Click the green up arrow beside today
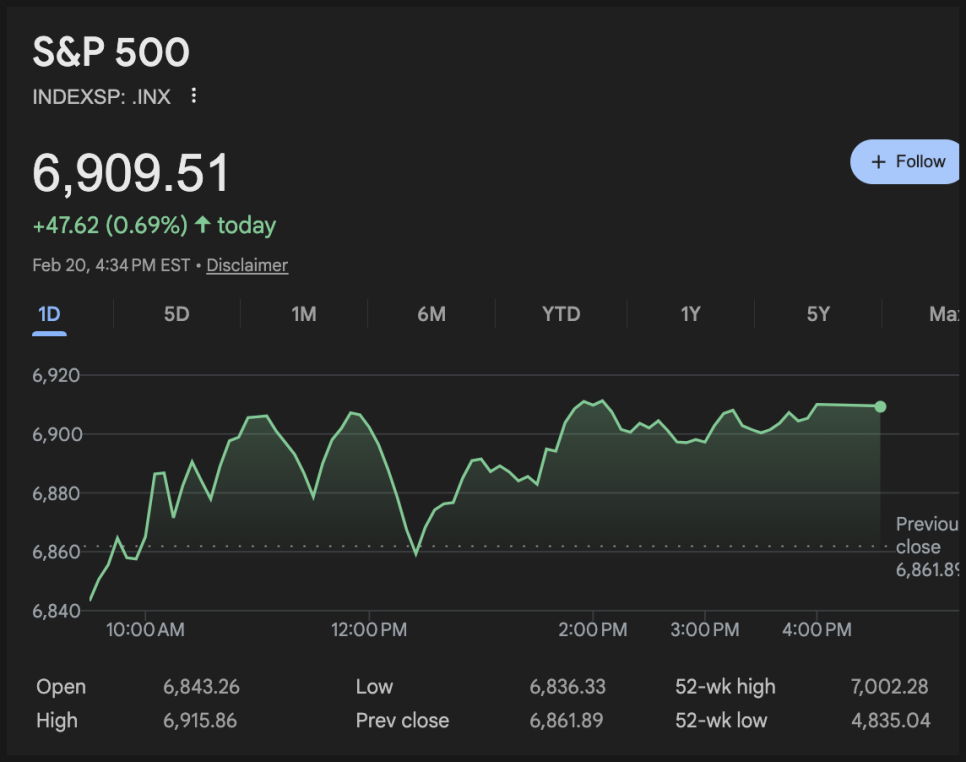Screen dimensions: 966x762 point(203,225)
